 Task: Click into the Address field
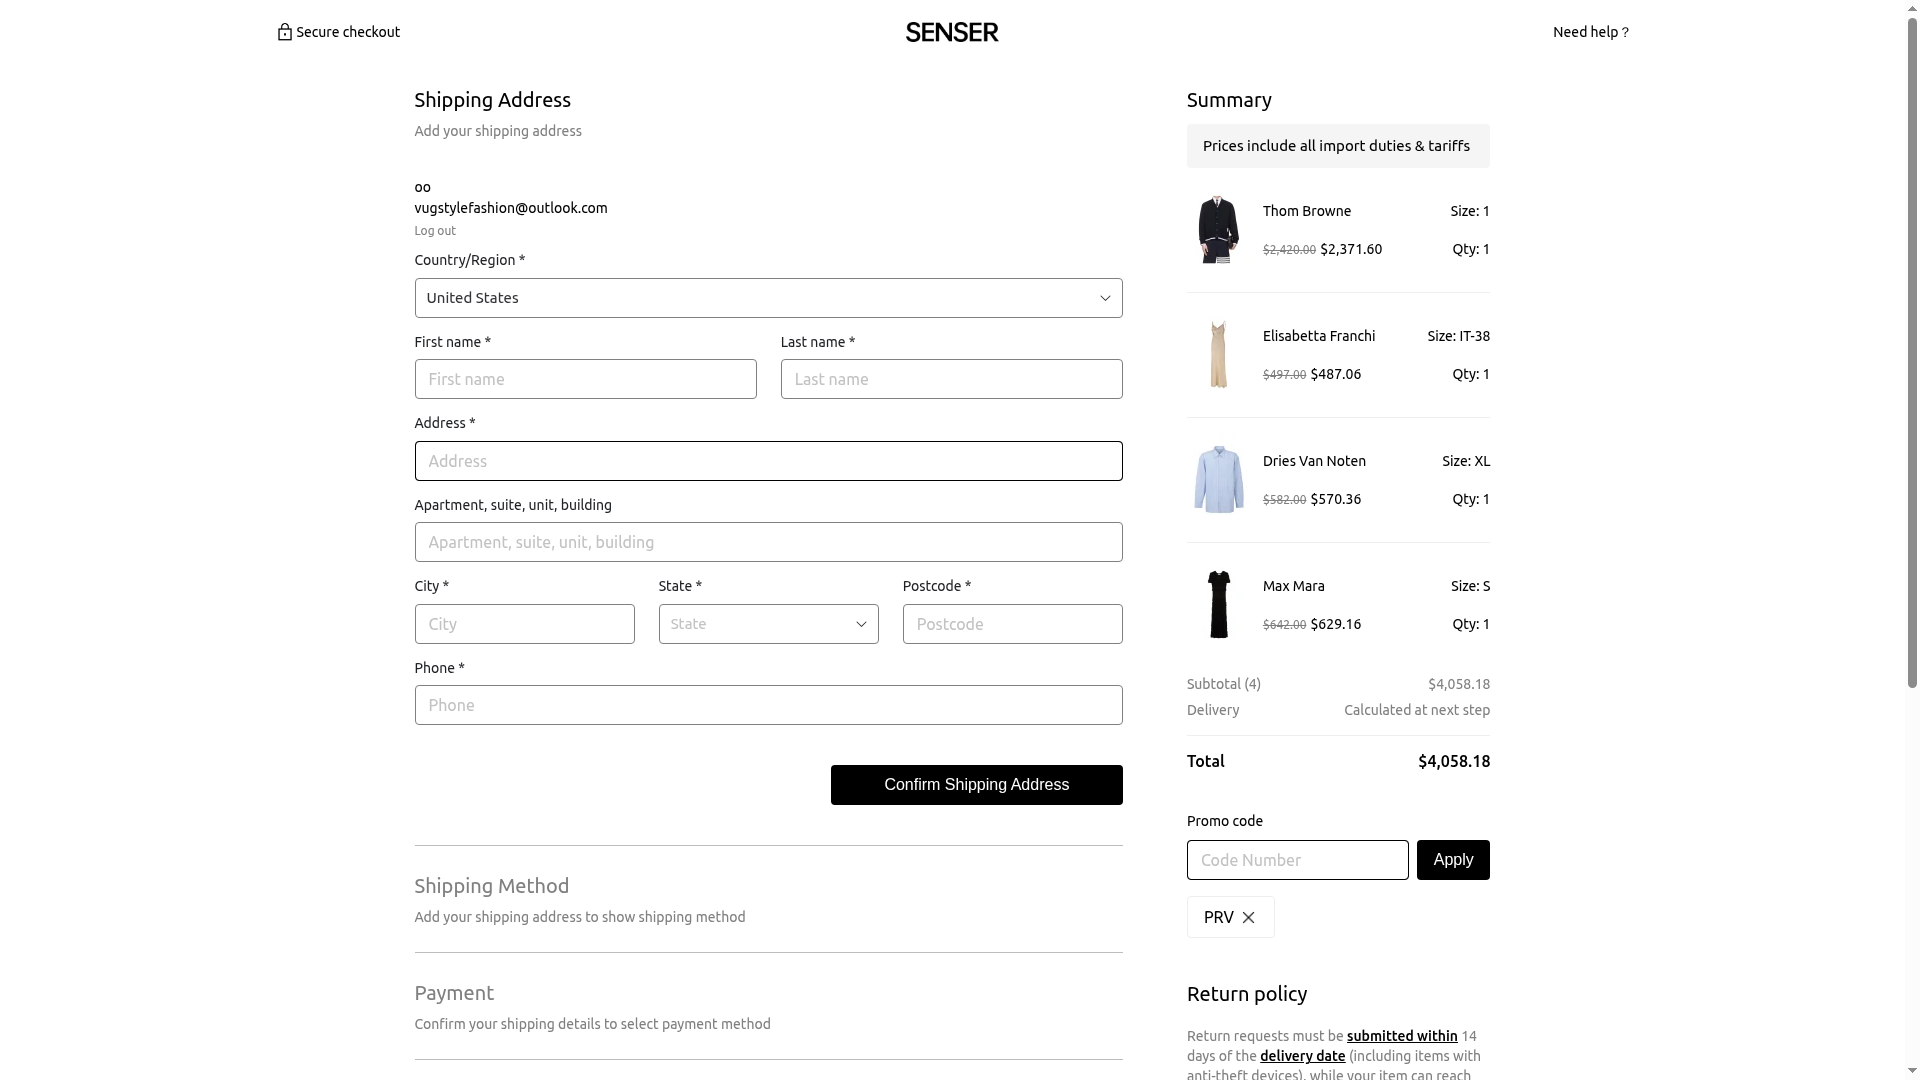[768, 461]
